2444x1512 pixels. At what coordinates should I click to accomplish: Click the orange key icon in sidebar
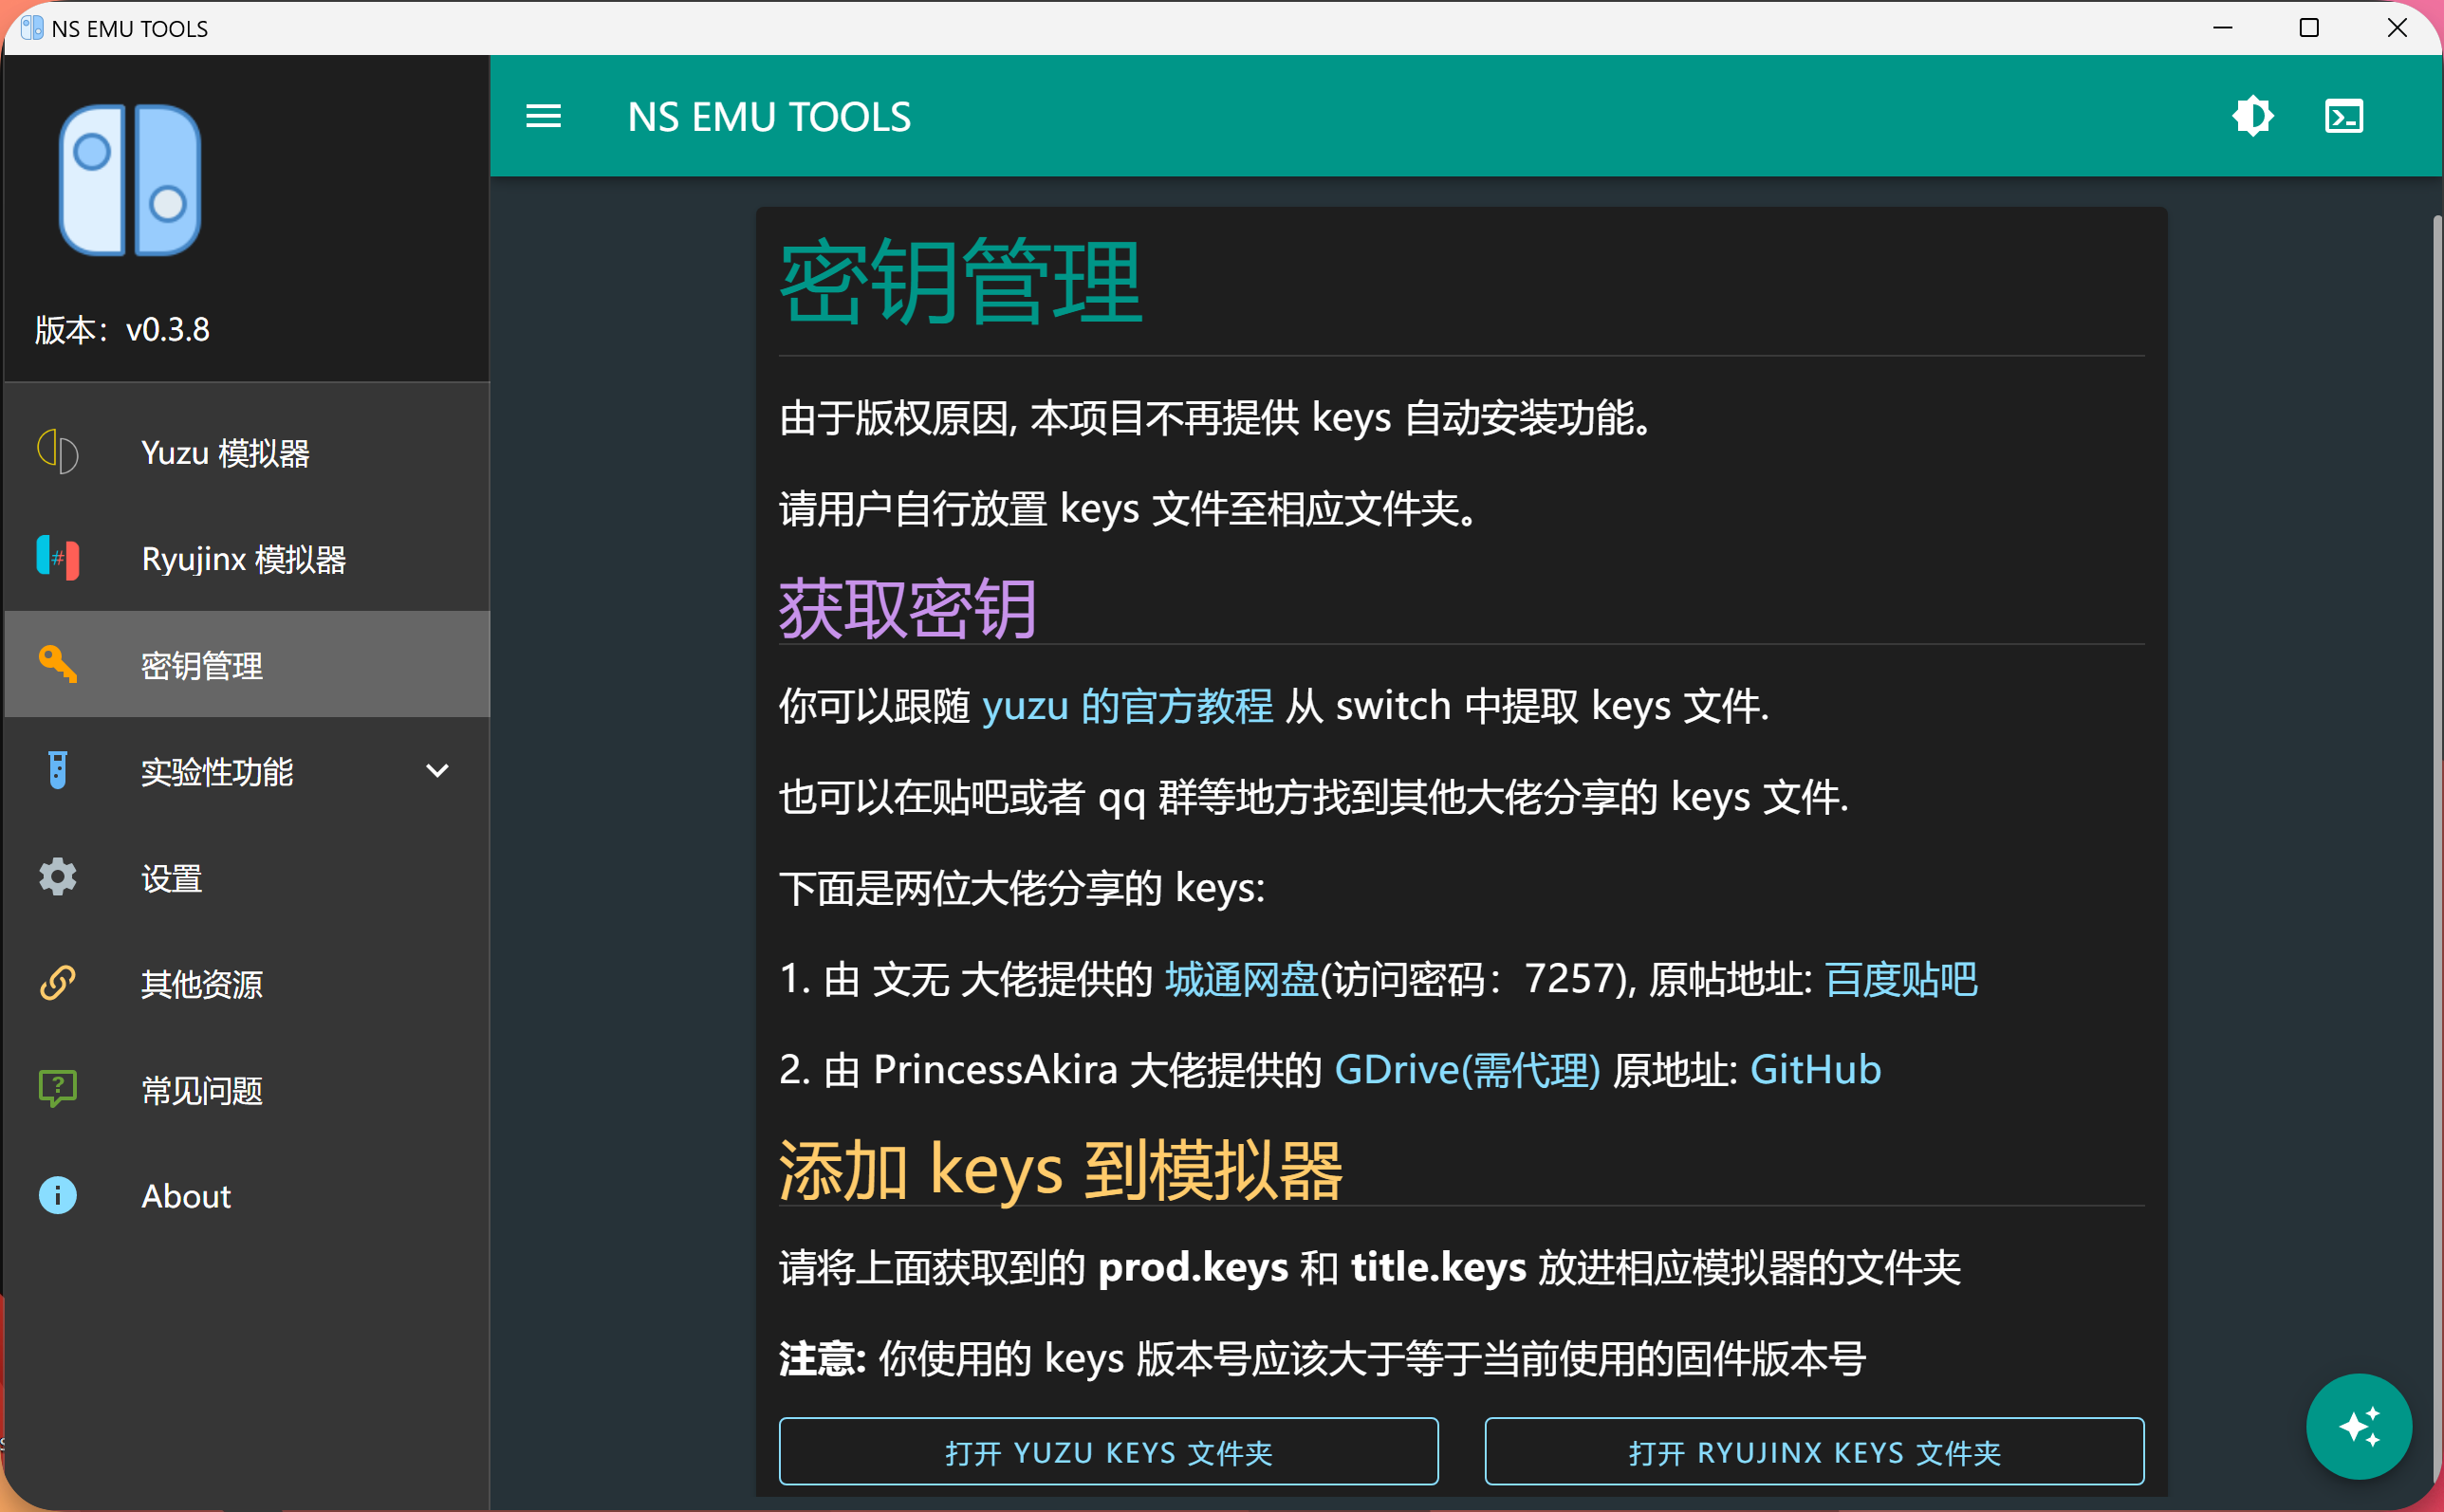[58, 664]
